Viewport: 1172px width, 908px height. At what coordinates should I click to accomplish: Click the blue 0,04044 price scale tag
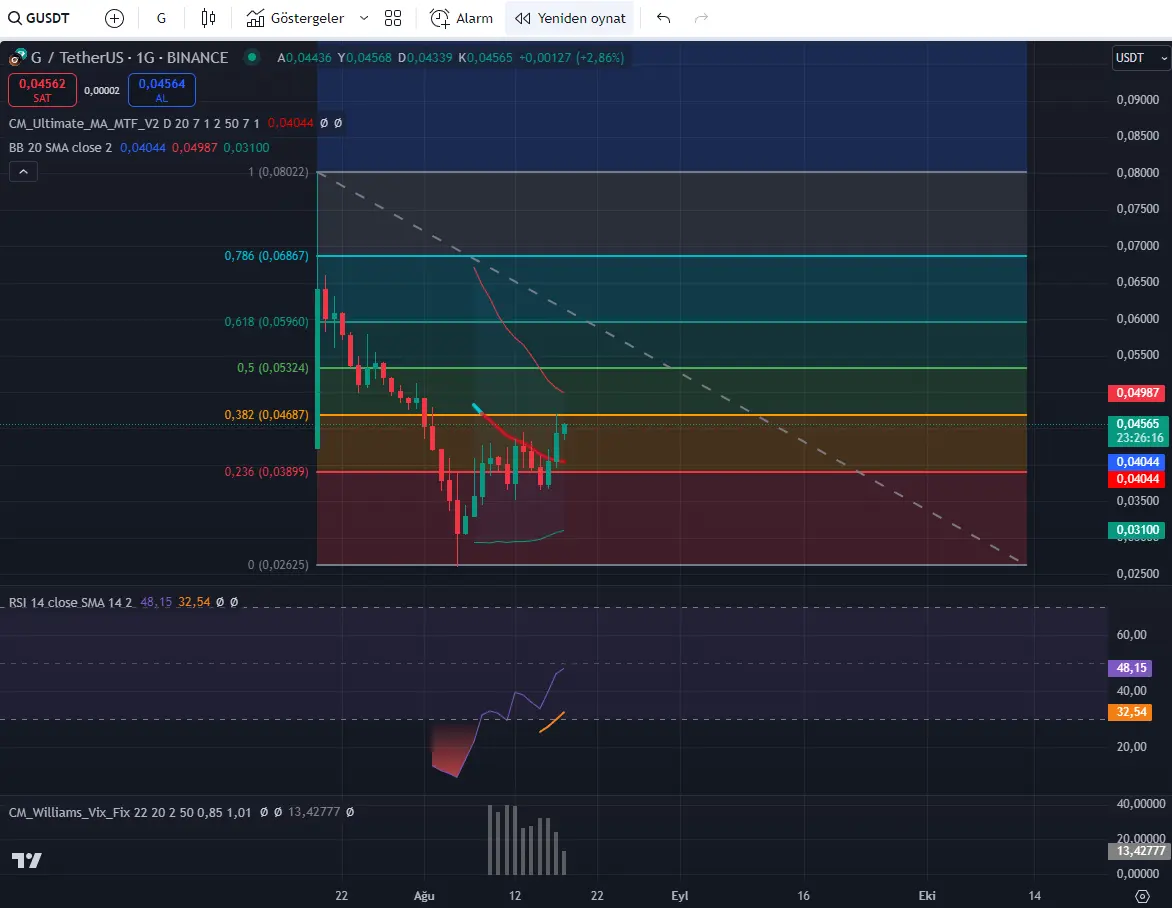pos(1138,462)
